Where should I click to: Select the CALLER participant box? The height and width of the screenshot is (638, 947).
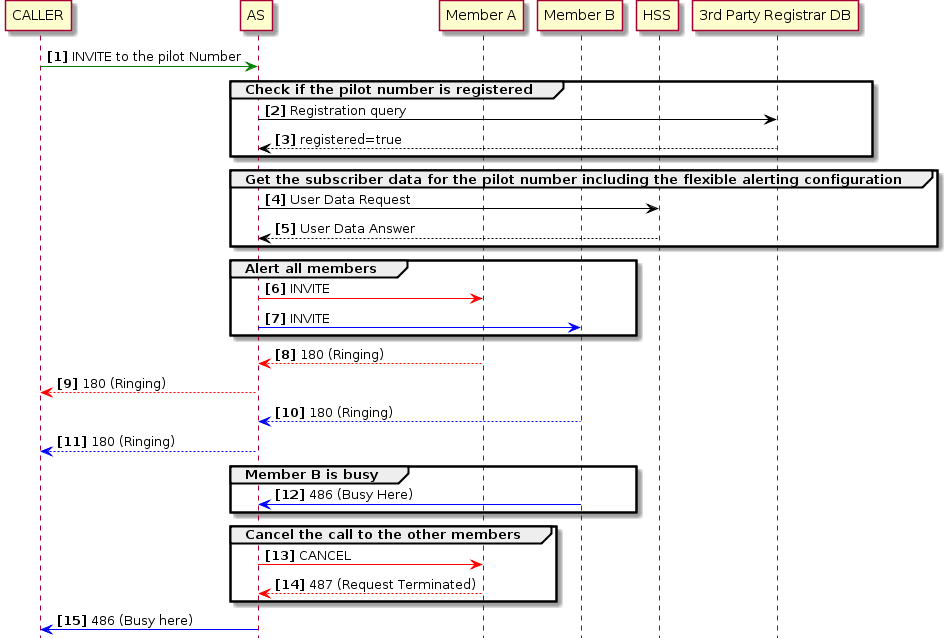click(38, 16)
